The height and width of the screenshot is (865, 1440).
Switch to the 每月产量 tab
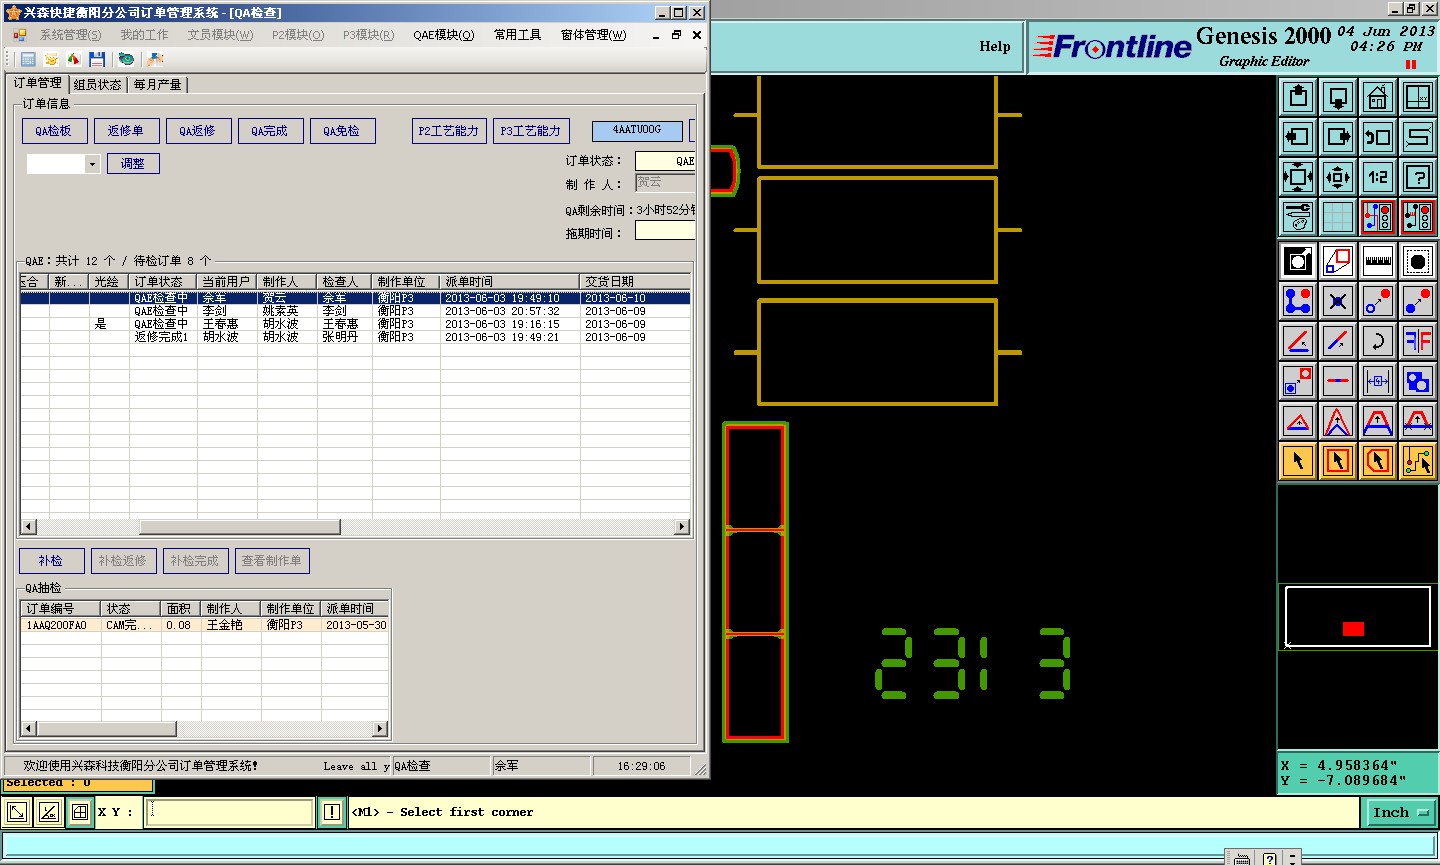click(157, 85)
